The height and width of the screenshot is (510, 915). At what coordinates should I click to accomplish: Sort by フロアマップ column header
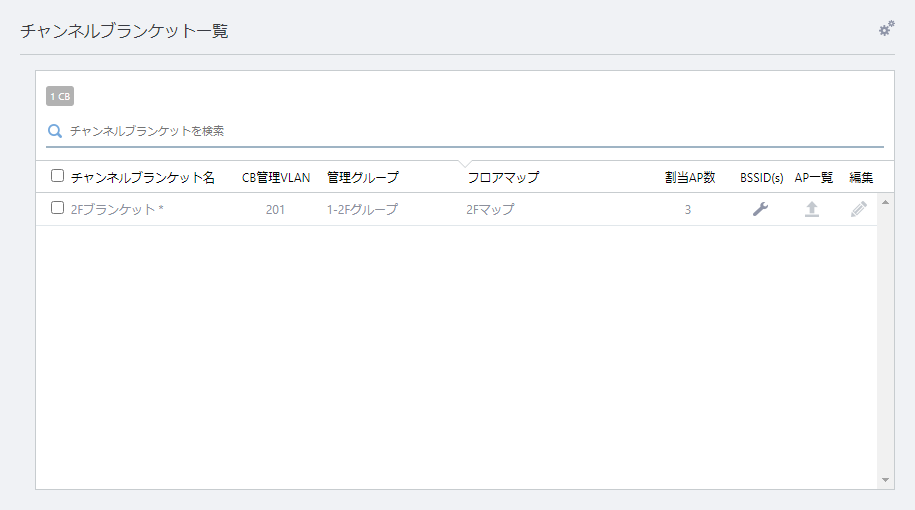(x=503, y=177)
